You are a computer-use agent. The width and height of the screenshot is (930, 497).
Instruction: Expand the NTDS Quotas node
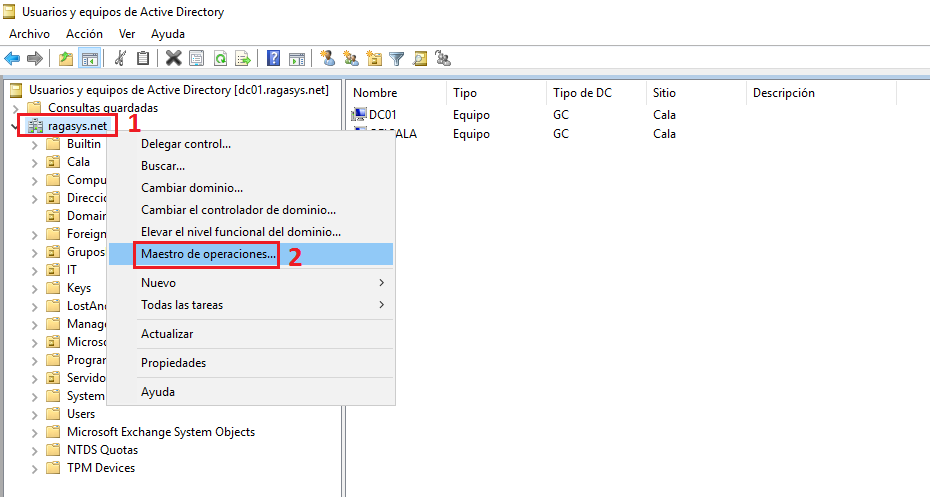(x=34, y=451)
